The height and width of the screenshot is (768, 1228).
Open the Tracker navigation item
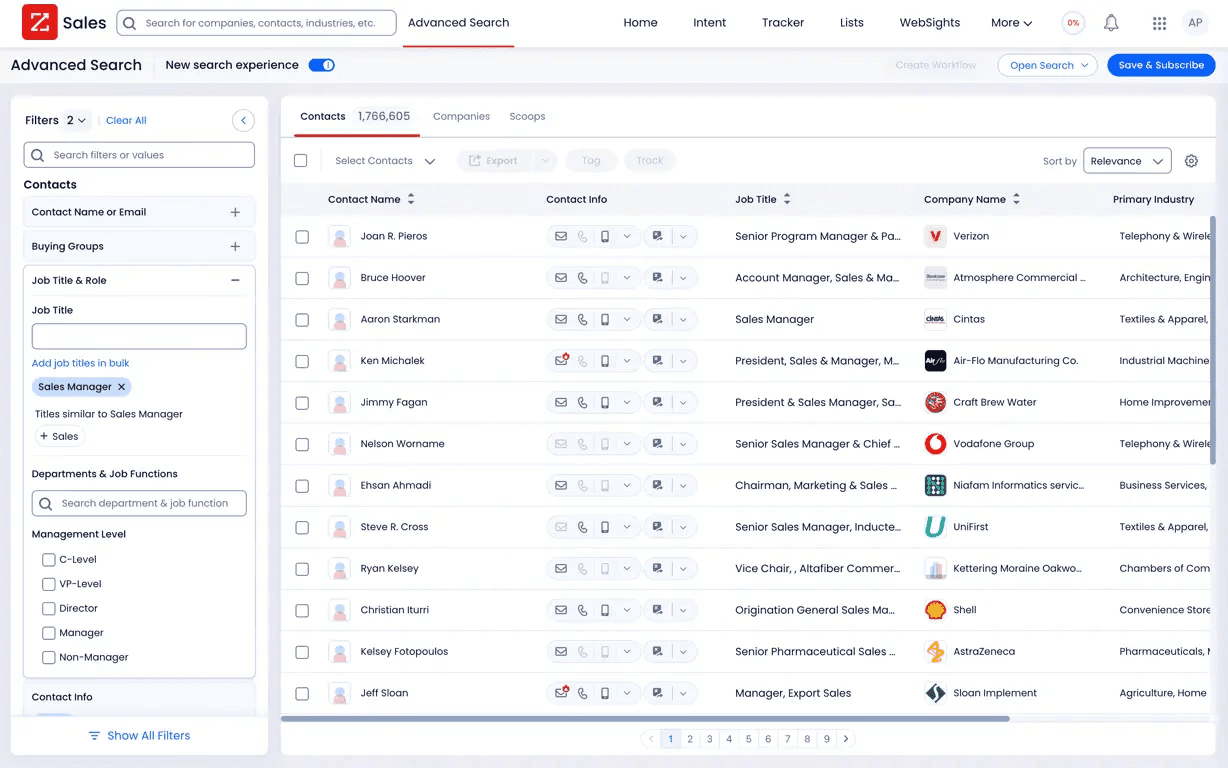(x=783, y=23)
